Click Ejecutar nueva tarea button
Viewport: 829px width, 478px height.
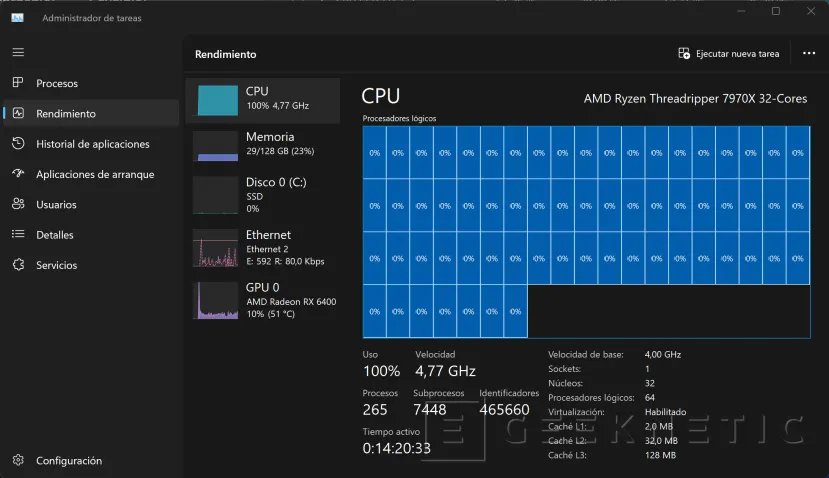729,53
